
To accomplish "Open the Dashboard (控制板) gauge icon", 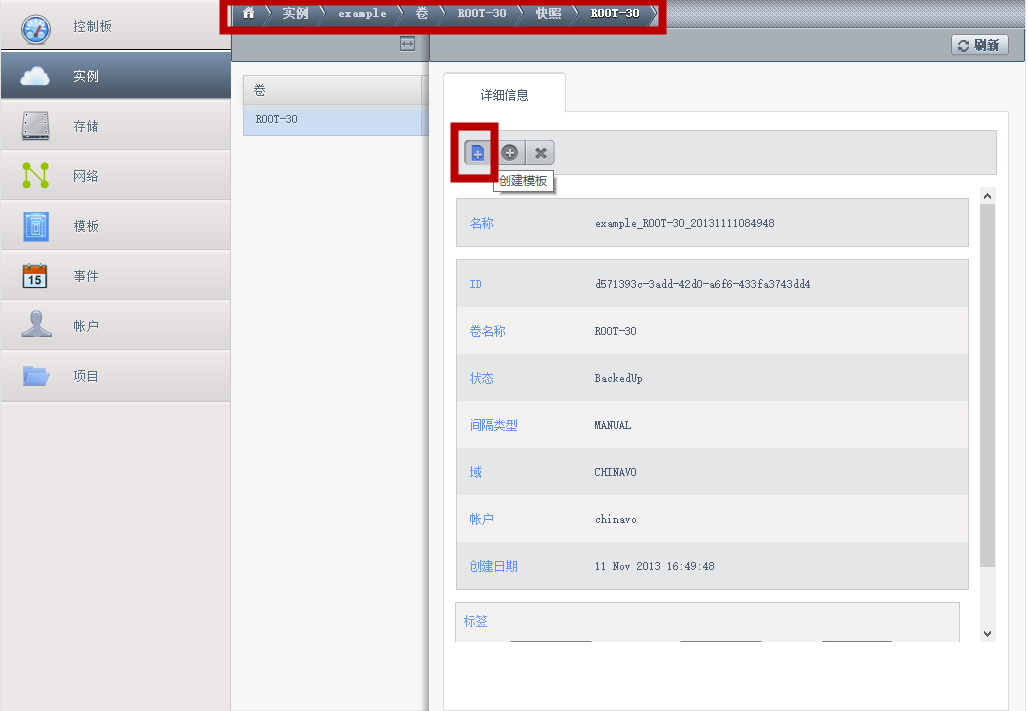I will click(x=35, y=29).
